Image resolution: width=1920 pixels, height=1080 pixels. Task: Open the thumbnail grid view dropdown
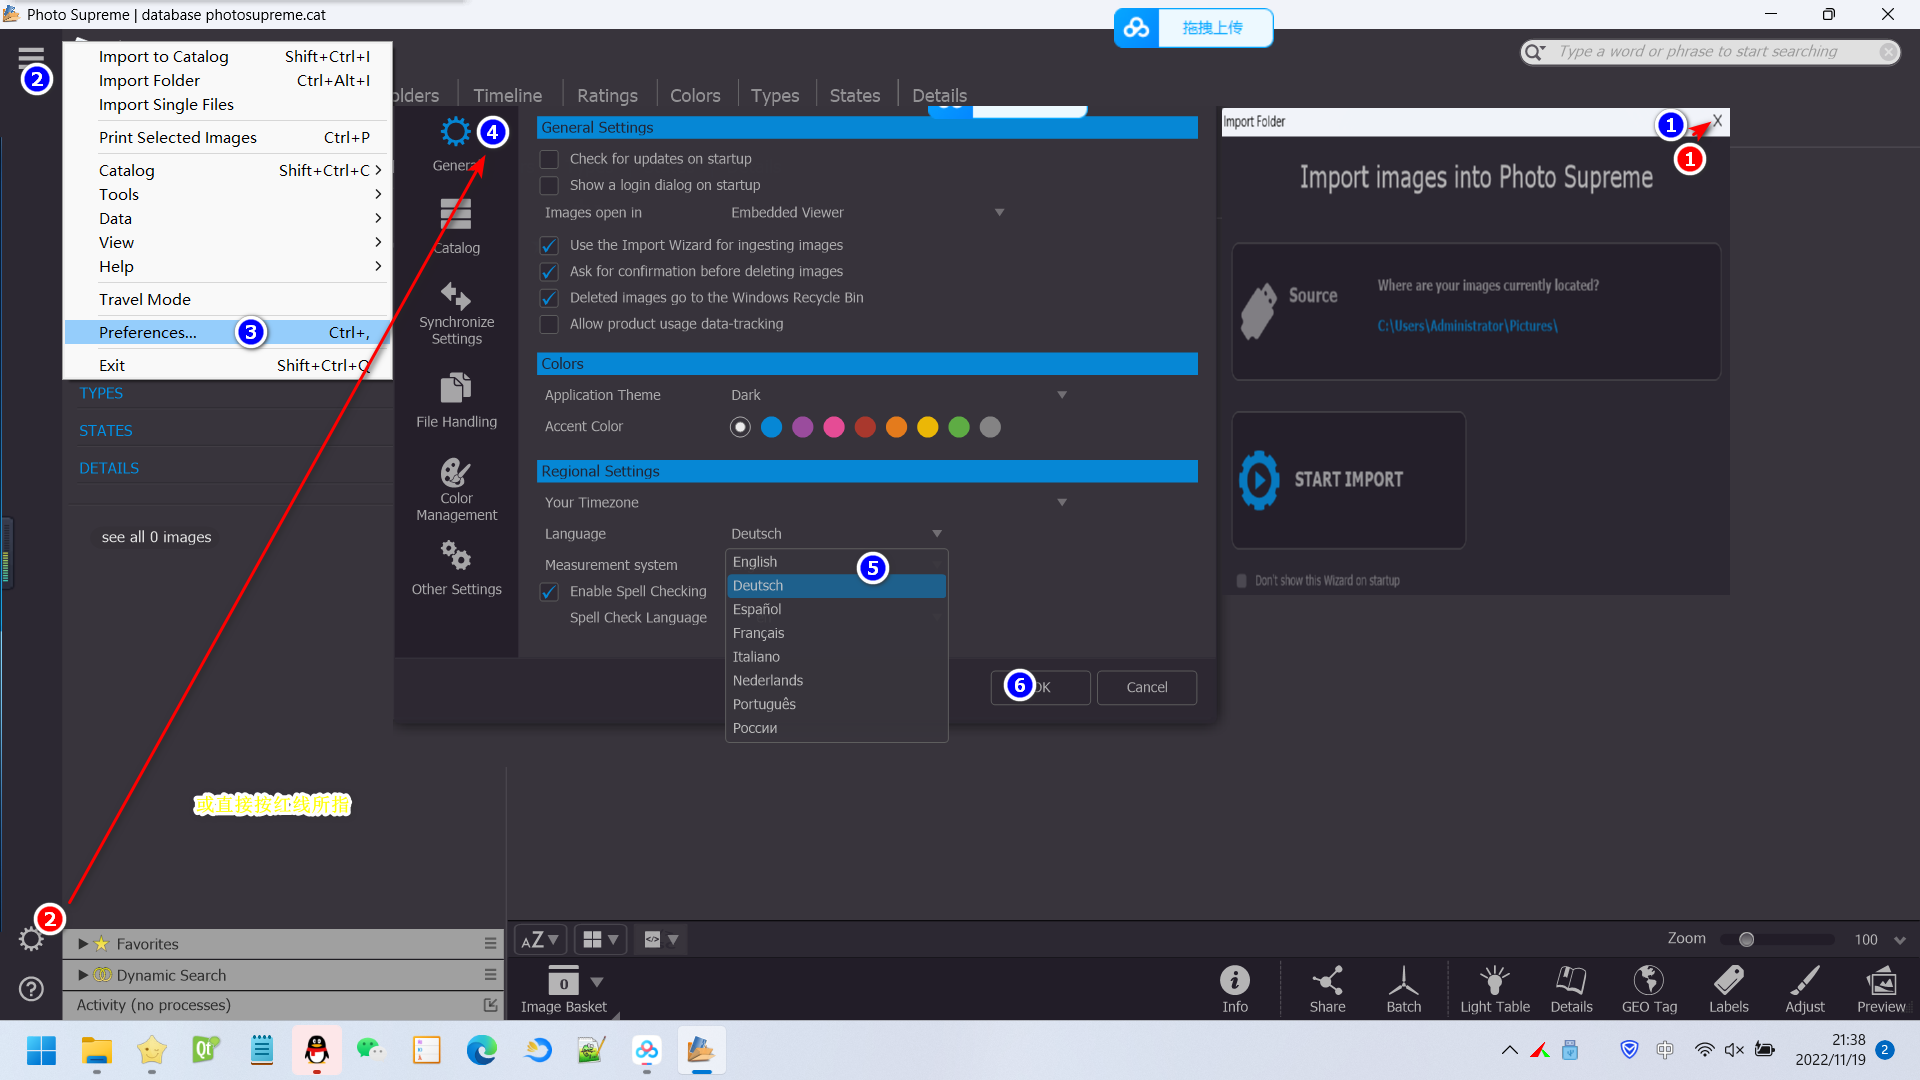coord(601,940)
